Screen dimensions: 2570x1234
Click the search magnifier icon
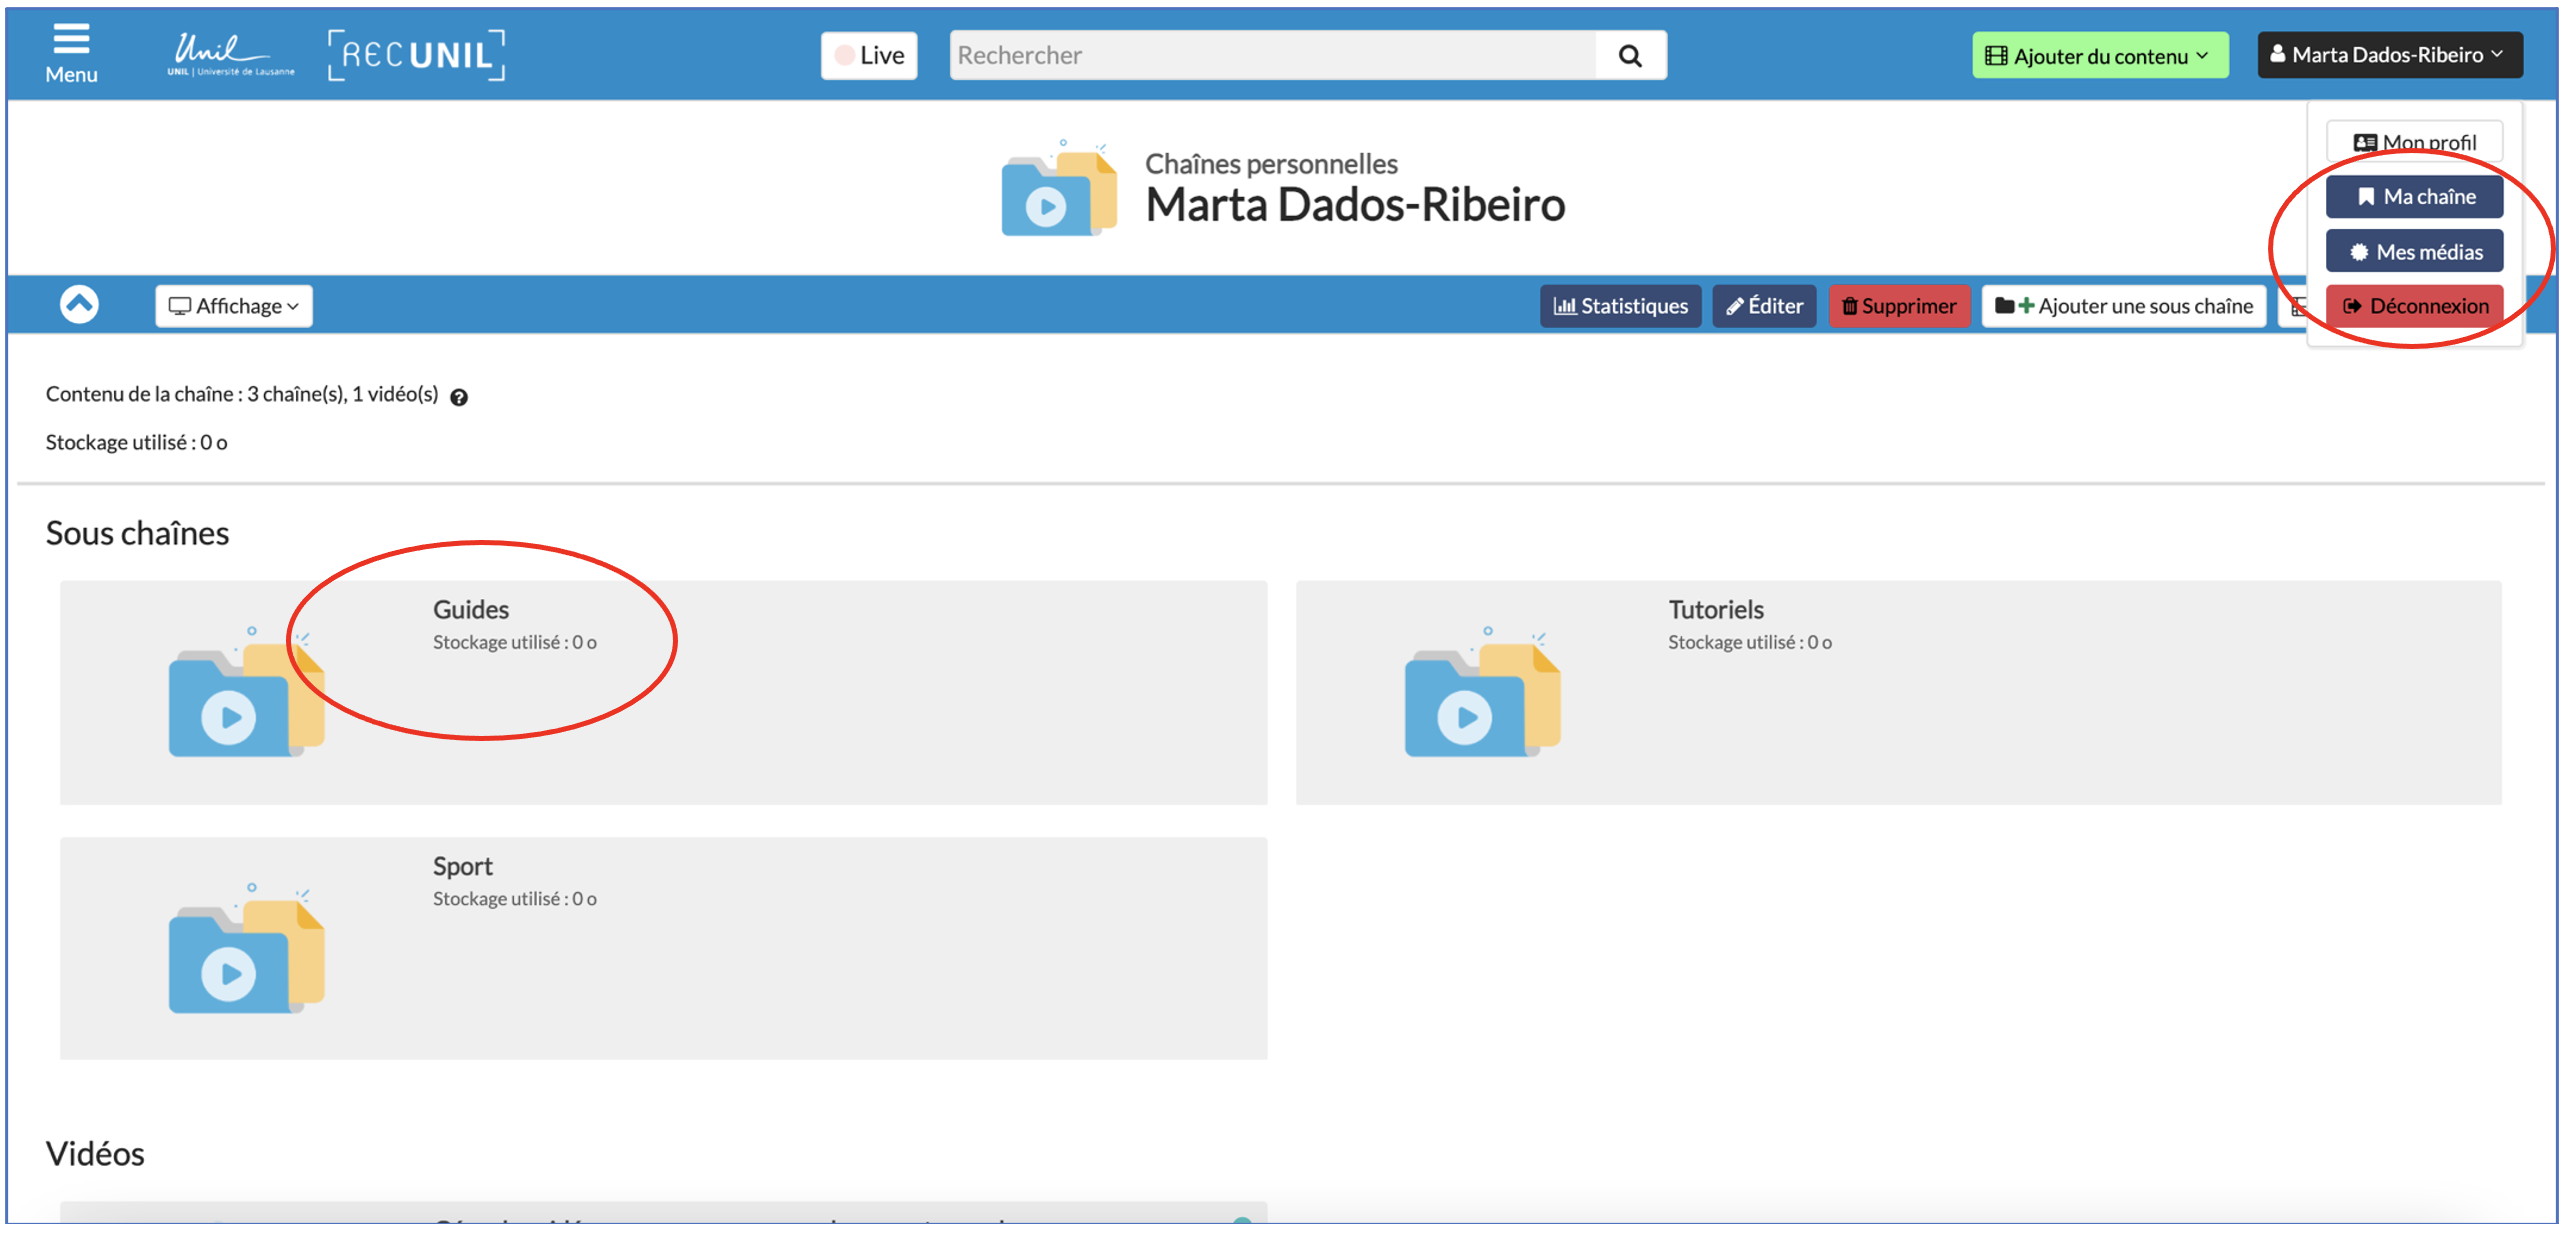click(1629, 56)
